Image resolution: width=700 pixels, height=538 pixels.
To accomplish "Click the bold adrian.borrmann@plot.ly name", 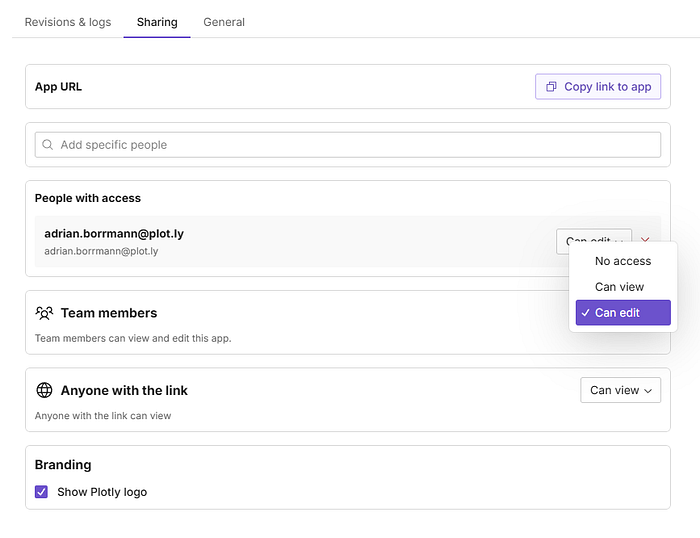I will click(x=114, y=234).
